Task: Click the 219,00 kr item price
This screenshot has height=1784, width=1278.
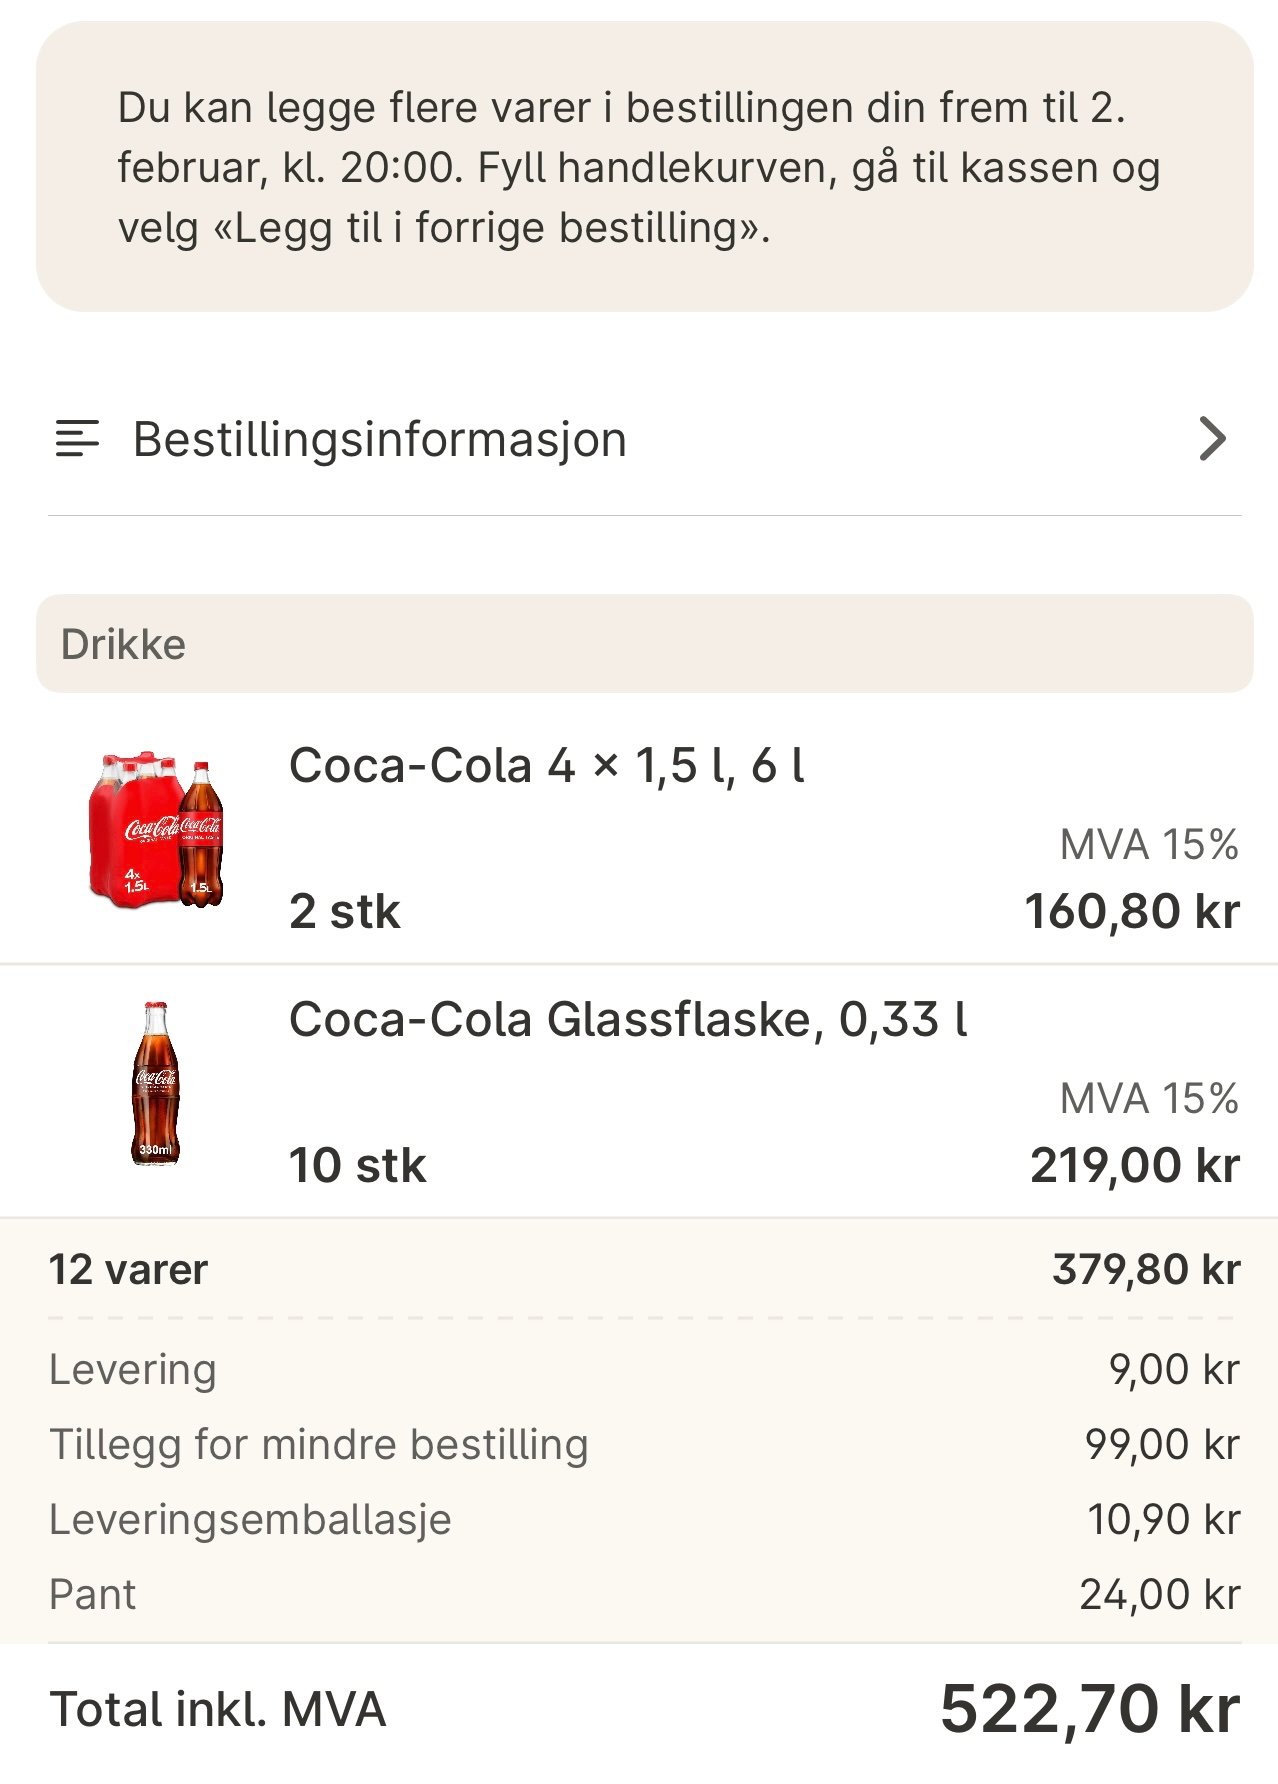Action: point(1135,1166)
